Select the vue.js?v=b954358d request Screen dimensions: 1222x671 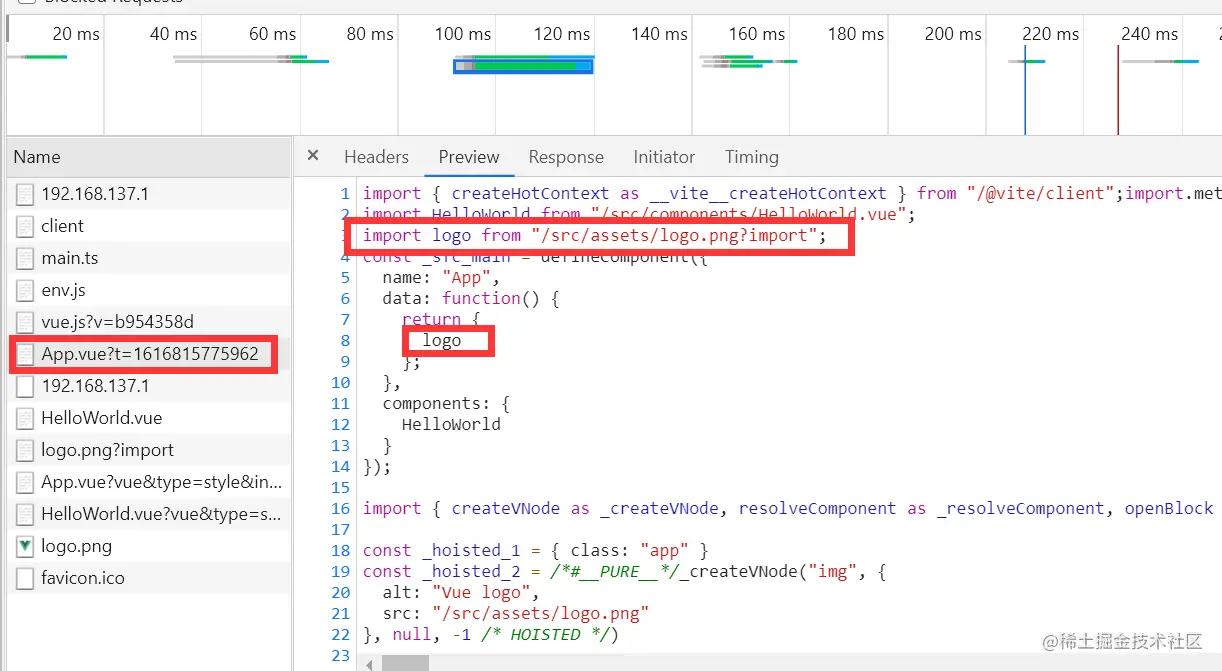click(149, 322)
